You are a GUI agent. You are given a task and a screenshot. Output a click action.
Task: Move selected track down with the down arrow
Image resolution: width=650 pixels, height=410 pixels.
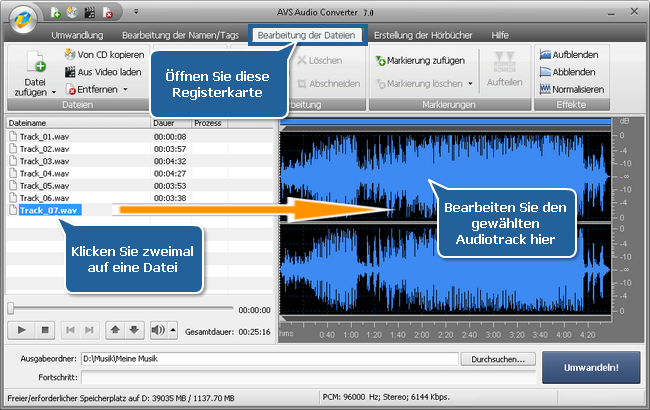pos(135,329)
